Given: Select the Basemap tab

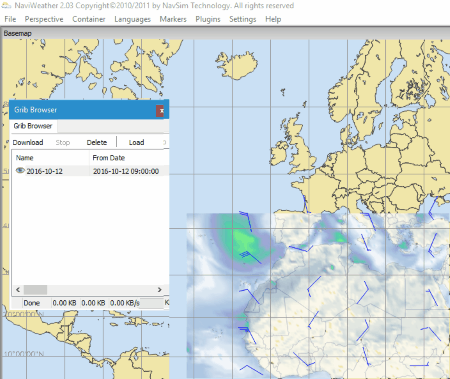Looking at the screenshot, I should coord(17,33).
